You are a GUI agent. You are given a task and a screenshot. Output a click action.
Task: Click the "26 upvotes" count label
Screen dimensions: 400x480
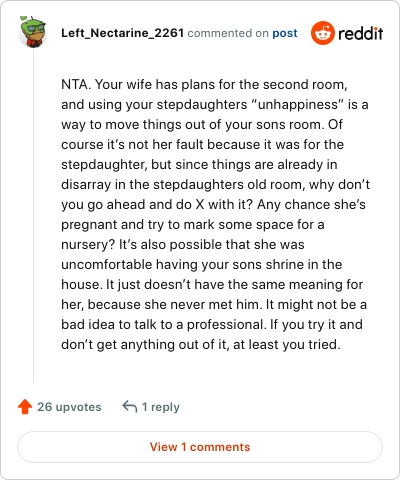[69, 407]
